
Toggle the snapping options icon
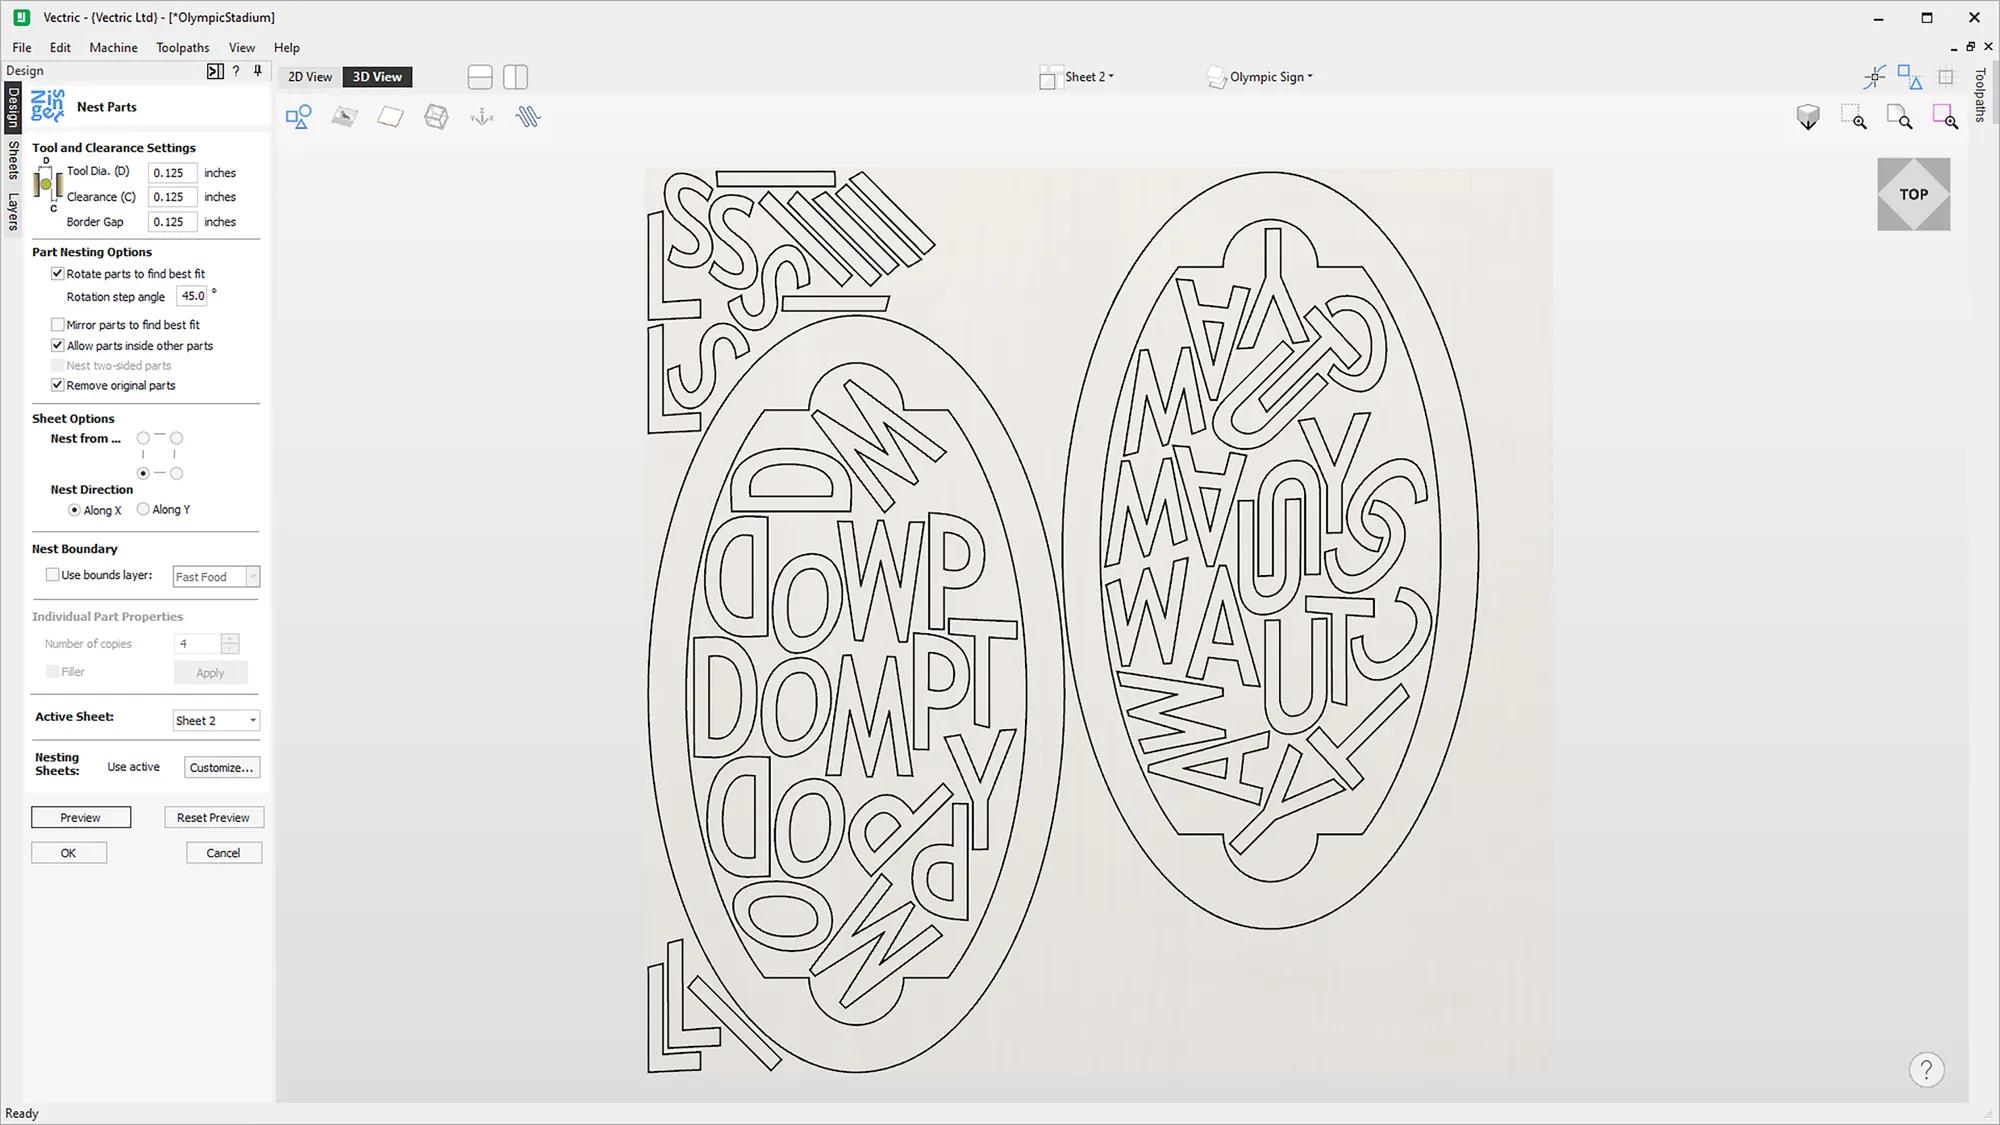(1874, 77)
